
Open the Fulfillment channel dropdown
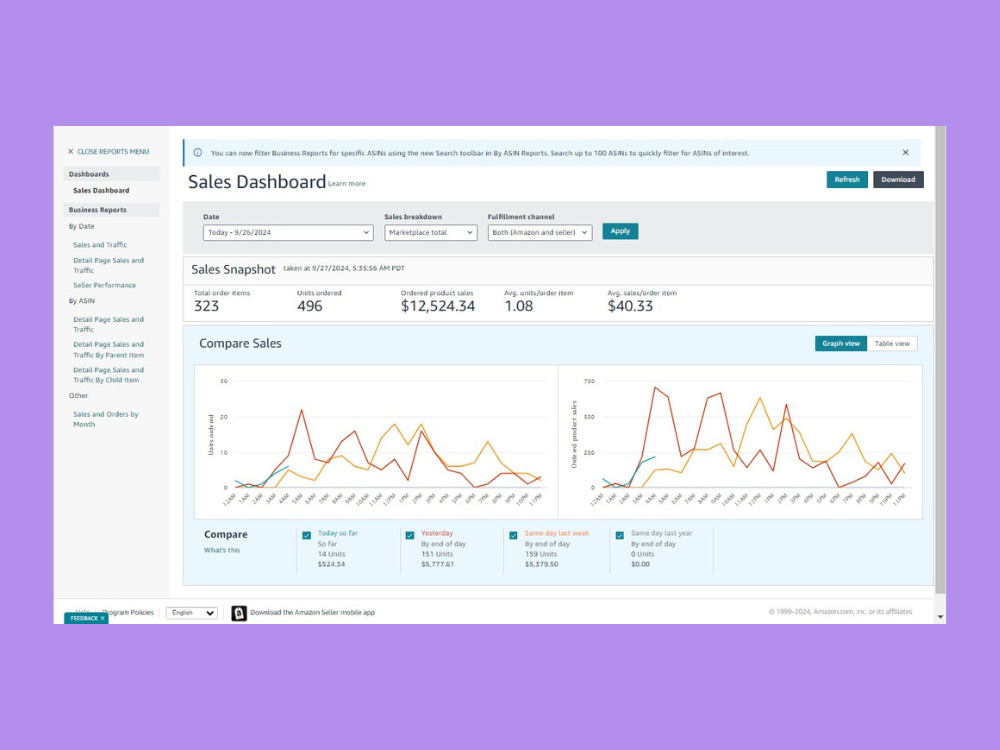coord(540,233)
